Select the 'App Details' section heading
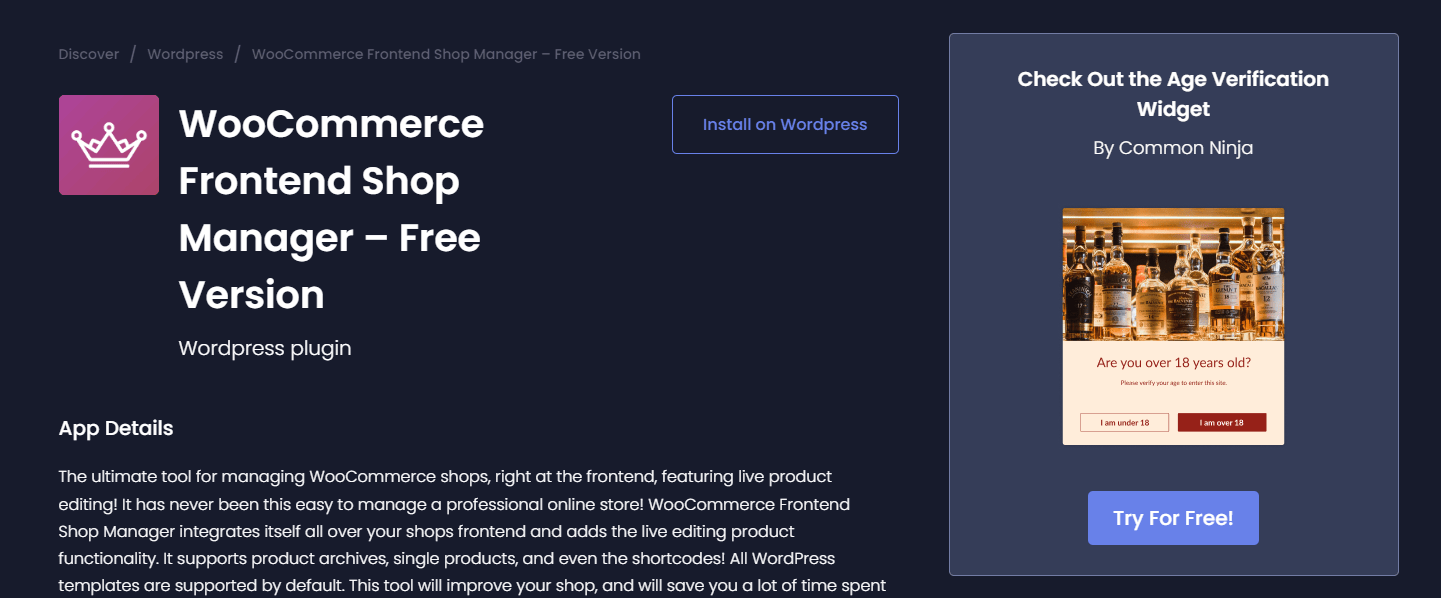Screen dimensions: 1441x598 tap(115, 427)
